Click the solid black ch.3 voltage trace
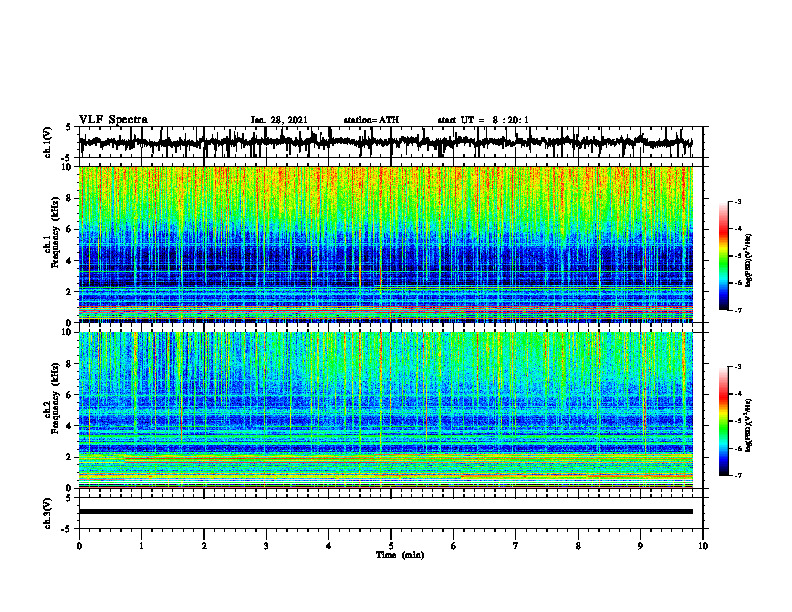 [x=386, y=512]
